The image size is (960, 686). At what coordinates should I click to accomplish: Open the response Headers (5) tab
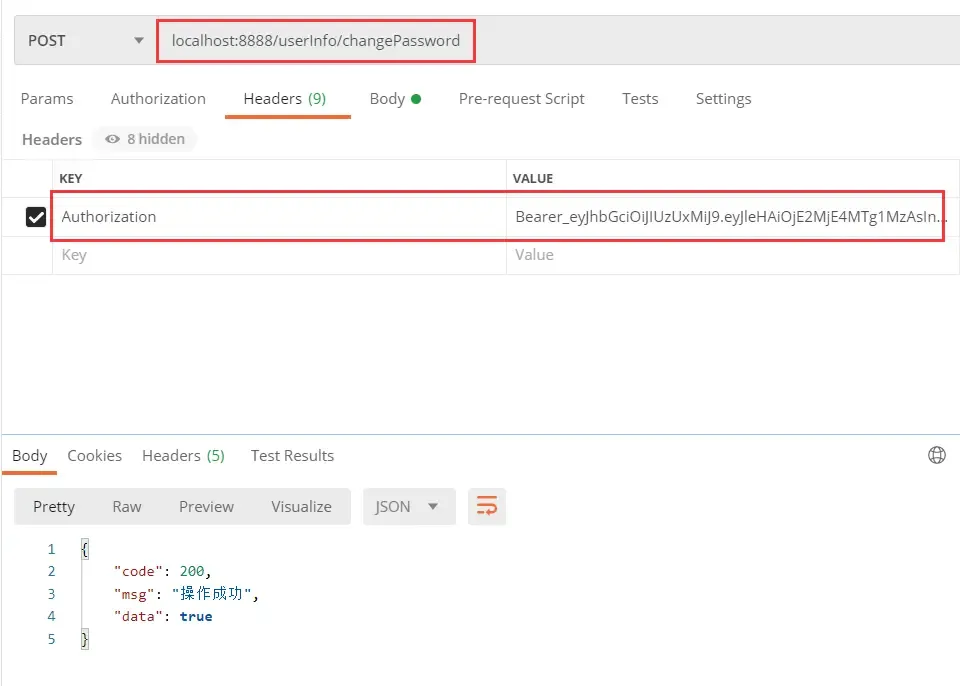click(183, 455)
